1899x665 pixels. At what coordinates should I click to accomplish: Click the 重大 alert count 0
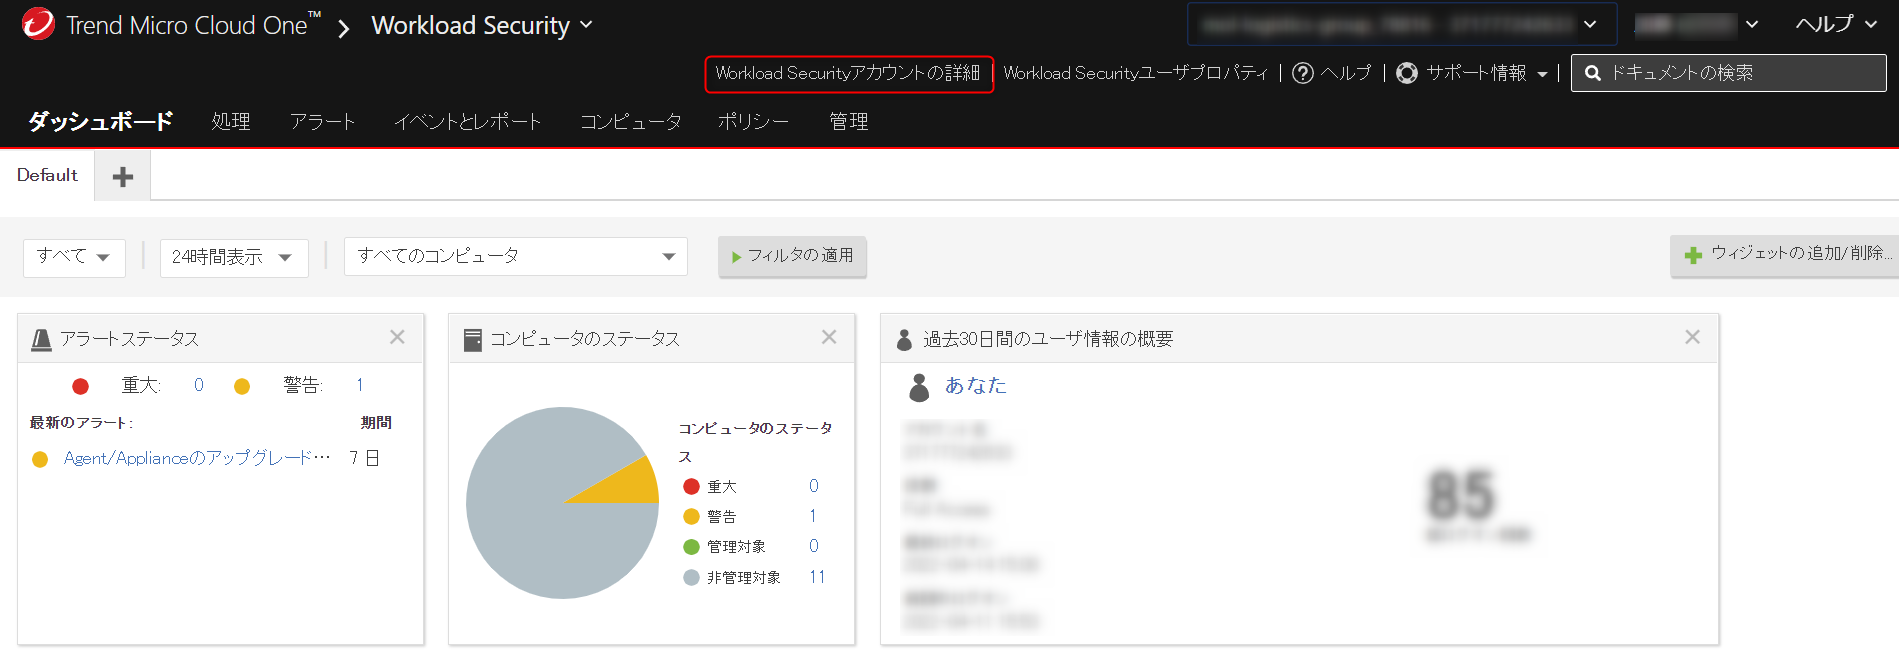199,385
